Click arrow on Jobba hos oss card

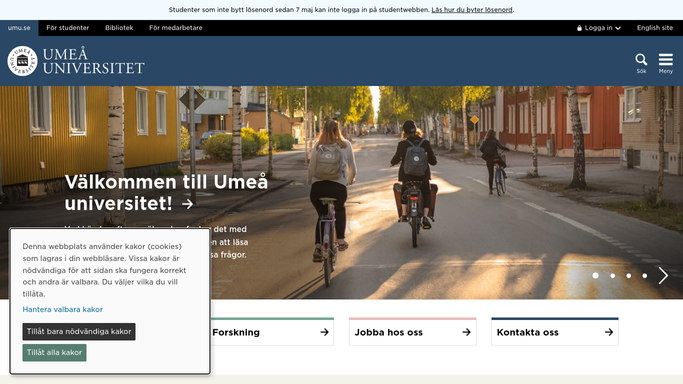pyautogui.click(x=467, y=332)
